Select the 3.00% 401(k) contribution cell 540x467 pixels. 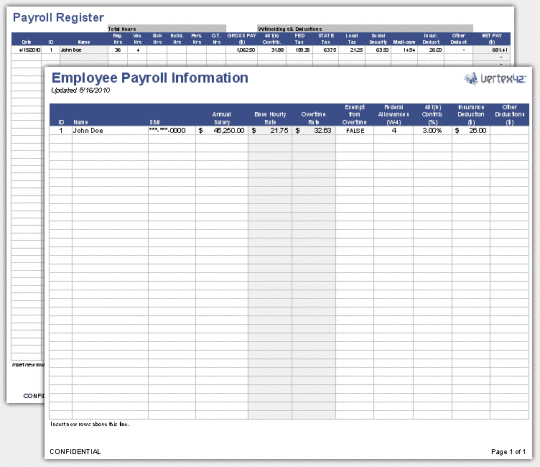(x=433, y=131)
